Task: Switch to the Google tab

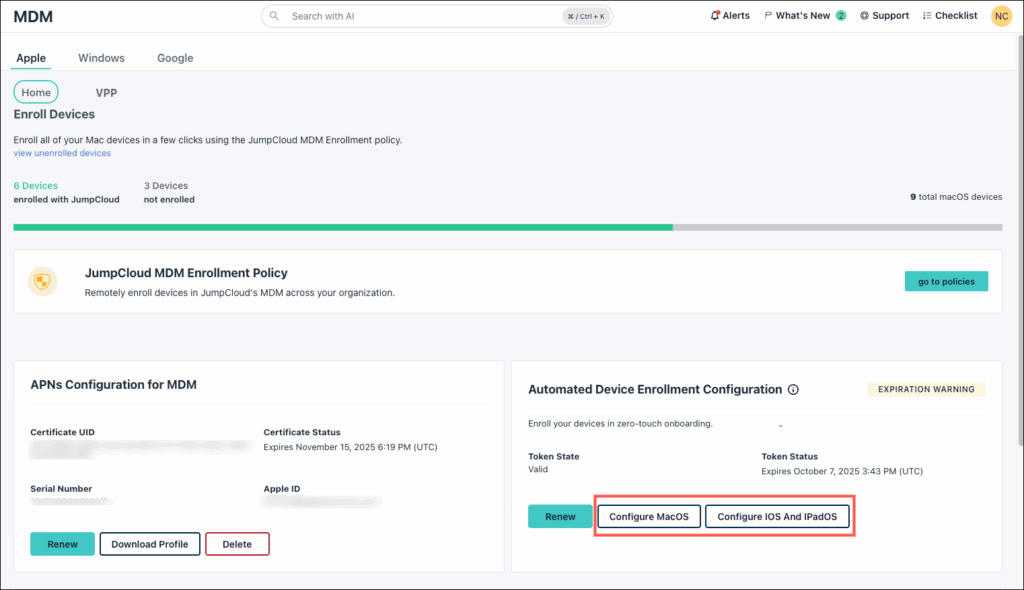Action: coord(175,58)
